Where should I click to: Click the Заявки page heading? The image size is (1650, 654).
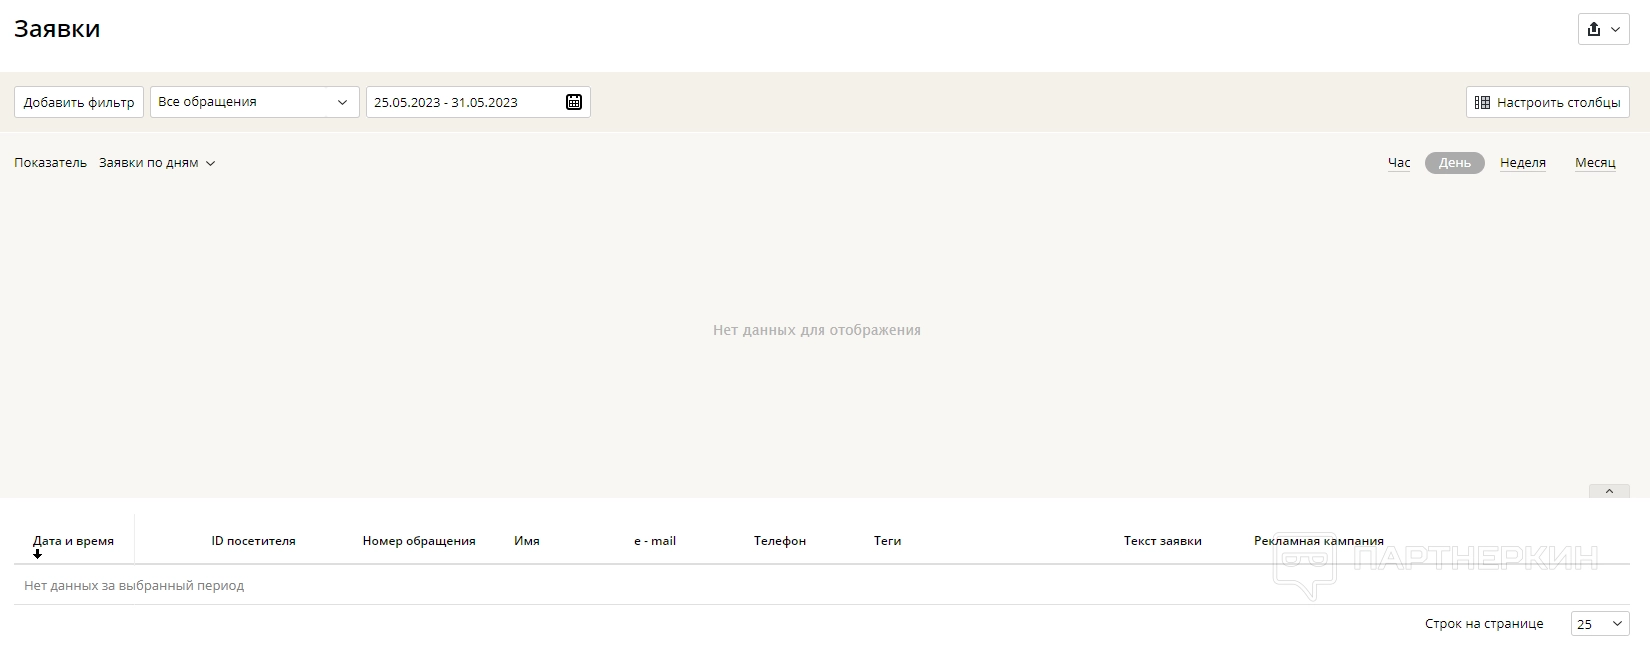57,29
